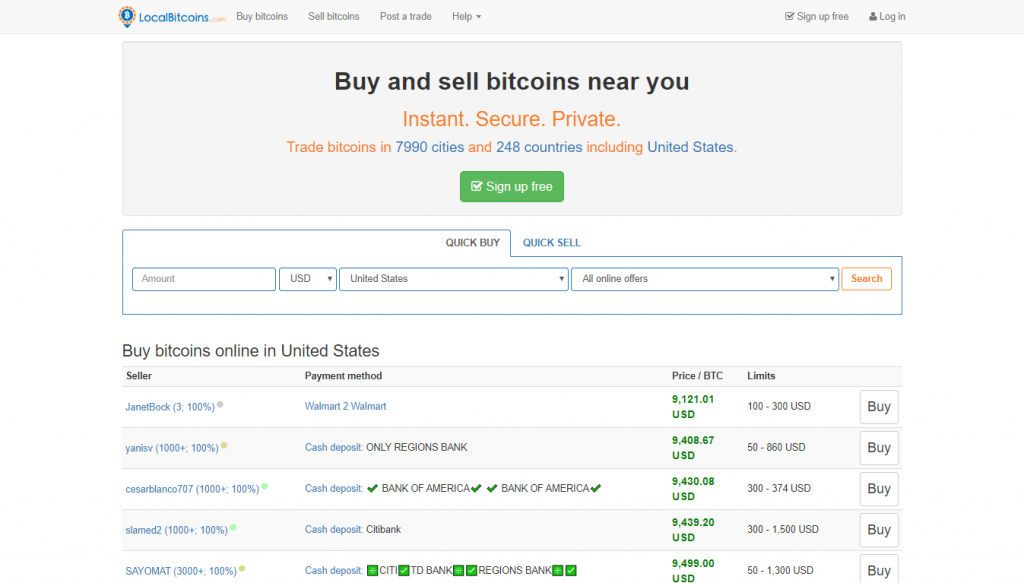Image resolution: width=1024 pixels, height=583 pixels.
Task: Click Buy for the Walmart 2 Walmart offer
Action: (x=878, y=407)
